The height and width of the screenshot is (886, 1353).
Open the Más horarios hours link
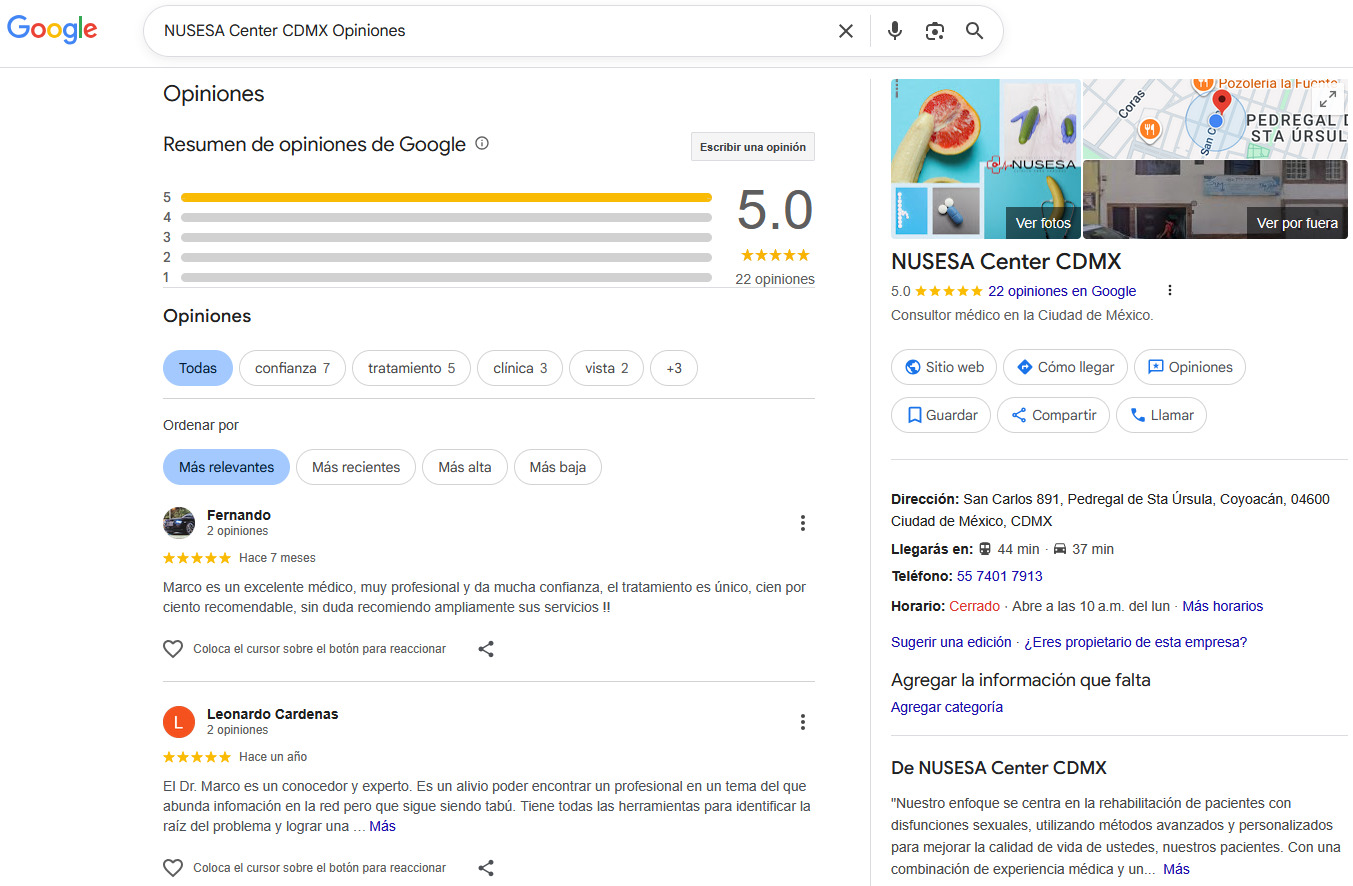coord(1222,606)
